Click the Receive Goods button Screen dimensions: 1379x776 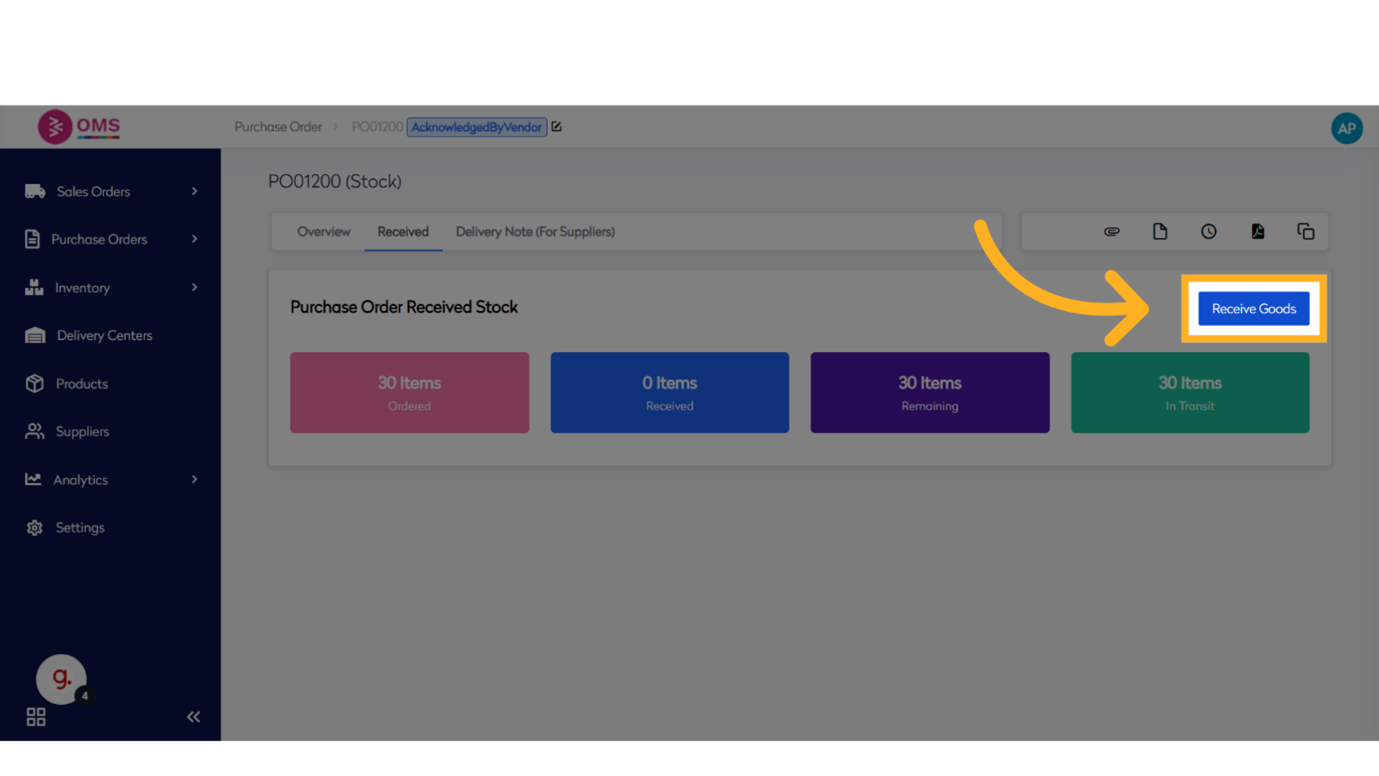tap(1253, 309)
